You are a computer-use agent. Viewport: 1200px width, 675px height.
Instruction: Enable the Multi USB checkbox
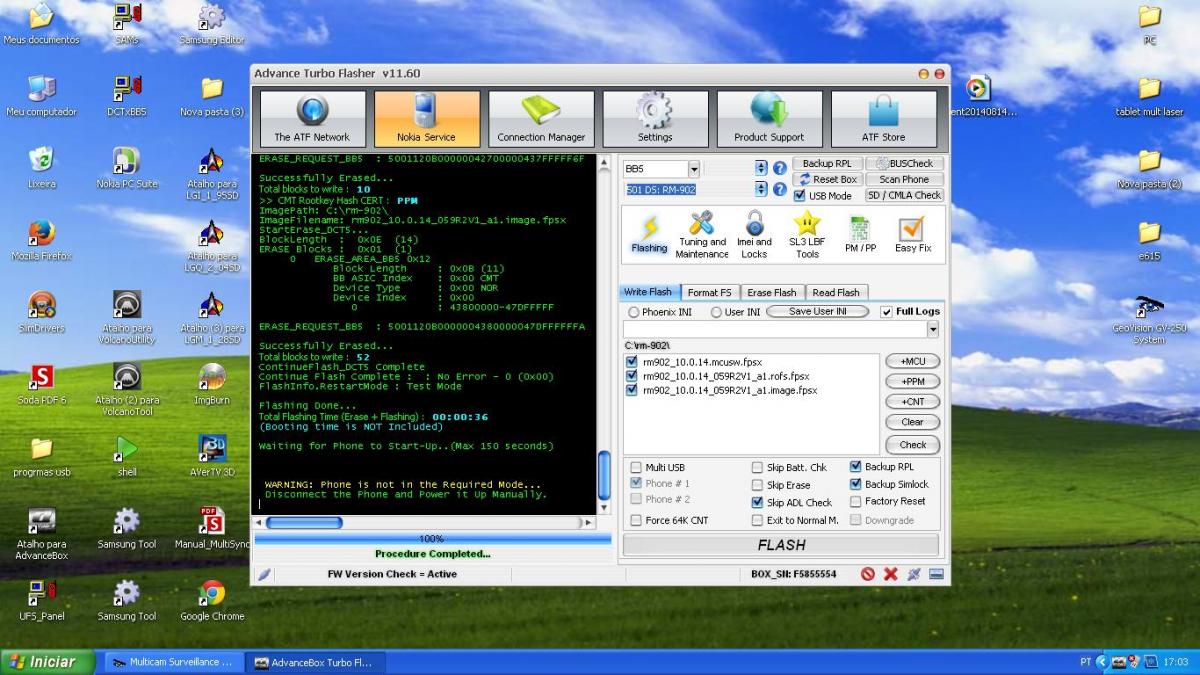(636, 467)
